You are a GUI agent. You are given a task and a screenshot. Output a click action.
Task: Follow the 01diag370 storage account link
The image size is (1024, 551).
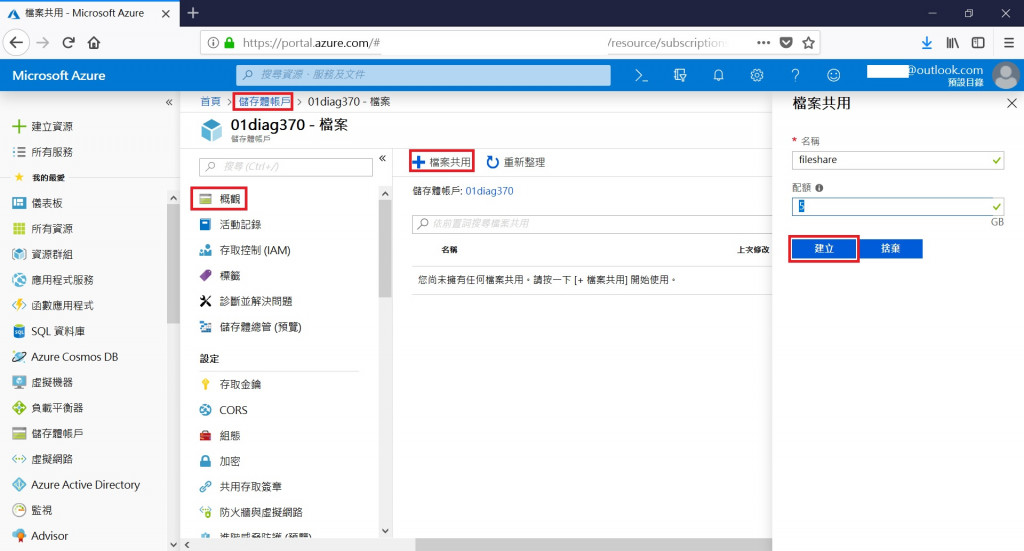tap(489, 191)
